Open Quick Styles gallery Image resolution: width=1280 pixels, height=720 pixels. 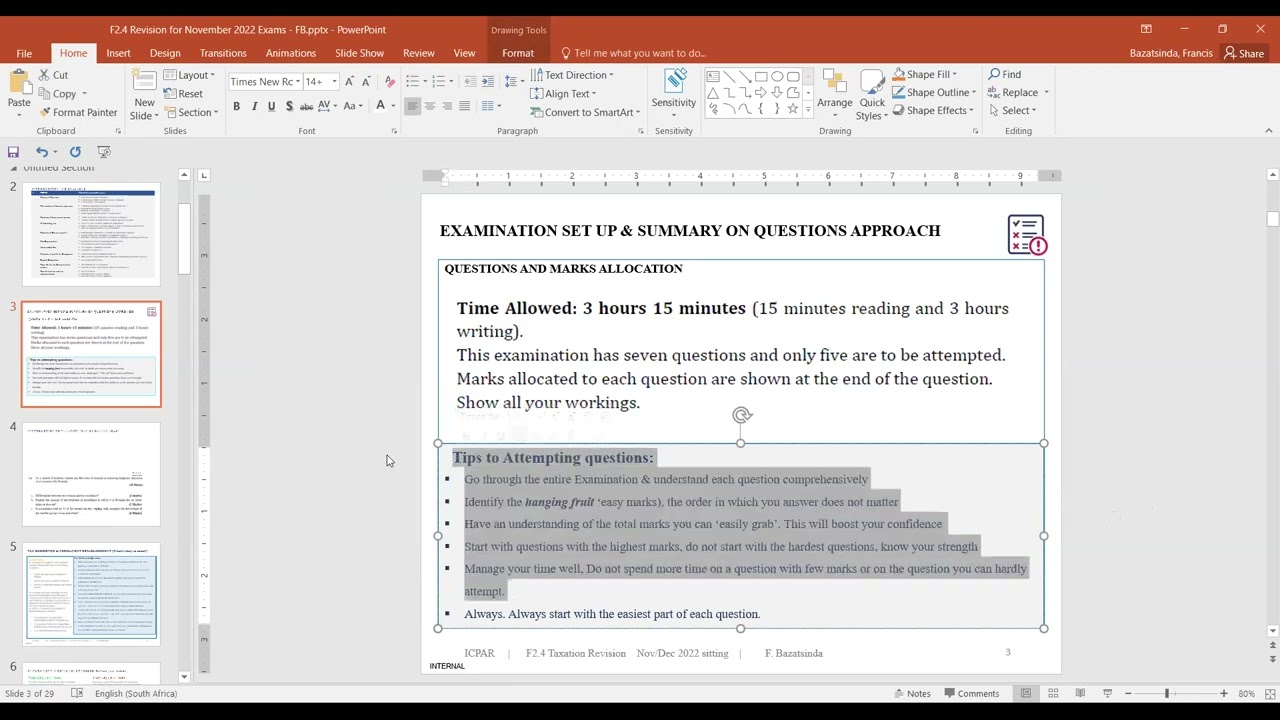872,96
